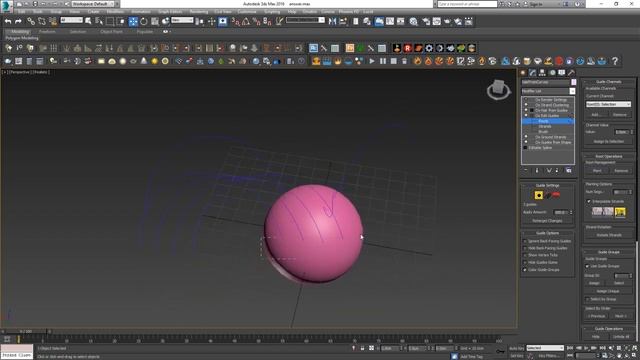Click Add button in Guide Channels
The width and height of the screenshot is (640, 360).
[595, 115]
